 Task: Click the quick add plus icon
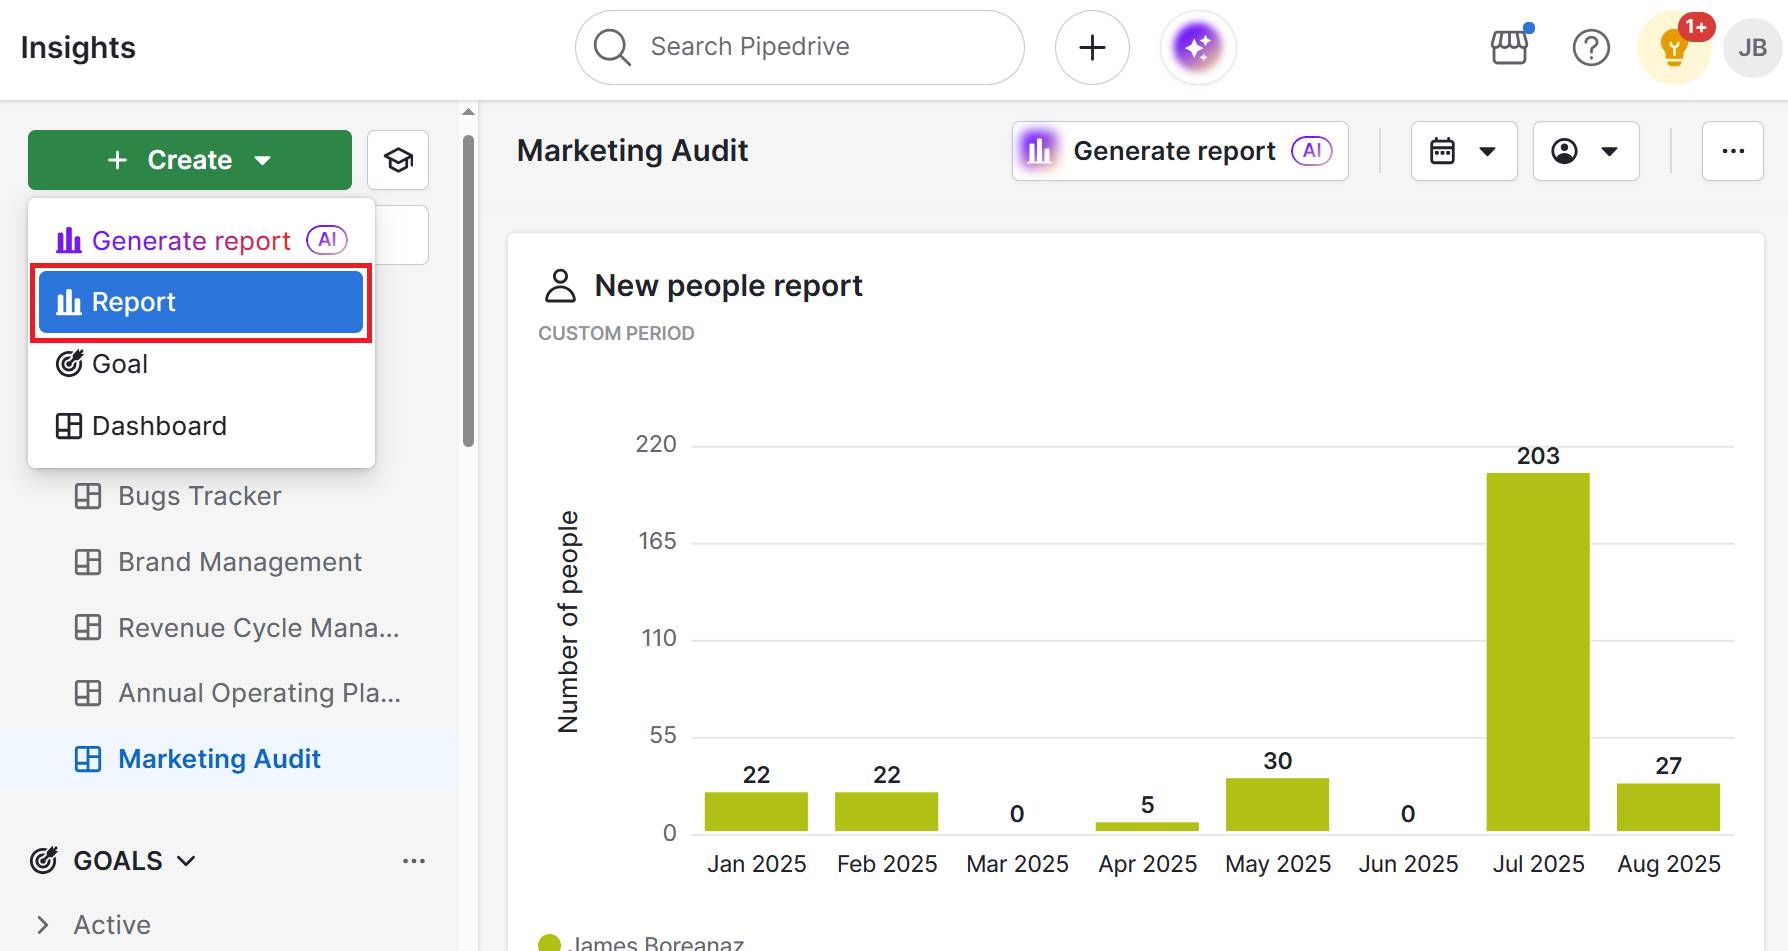(1092, 46)
